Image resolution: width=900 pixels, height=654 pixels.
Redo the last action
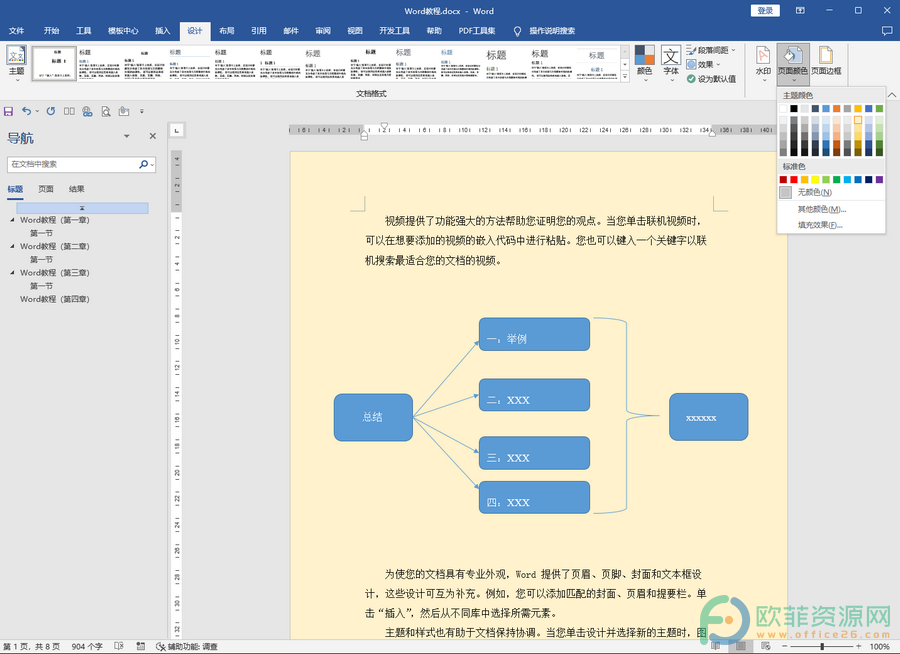(51, 111)
